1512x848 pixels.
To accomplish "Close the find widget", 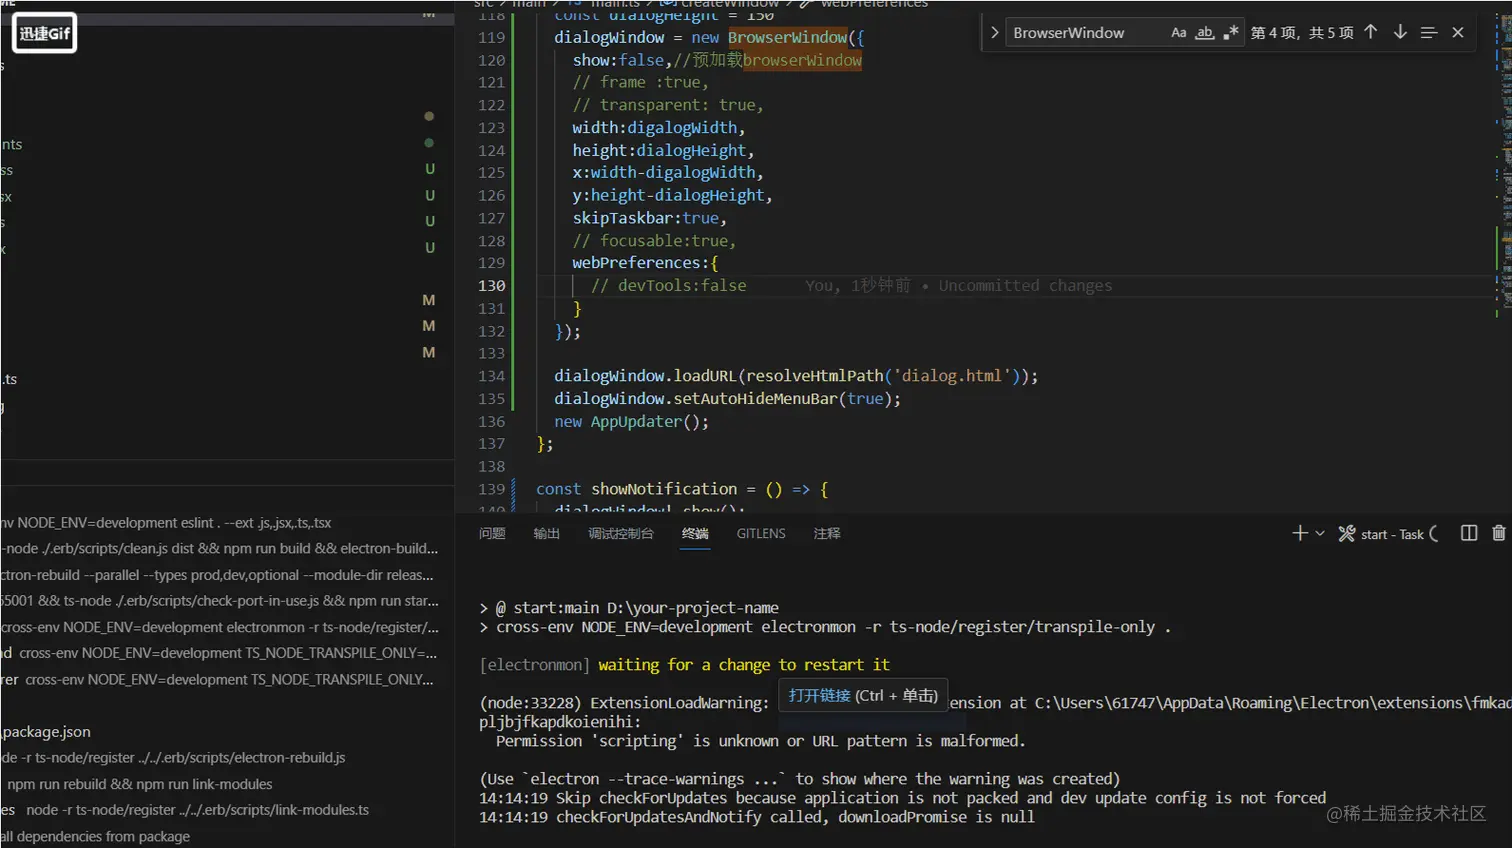I will 1458,33.
